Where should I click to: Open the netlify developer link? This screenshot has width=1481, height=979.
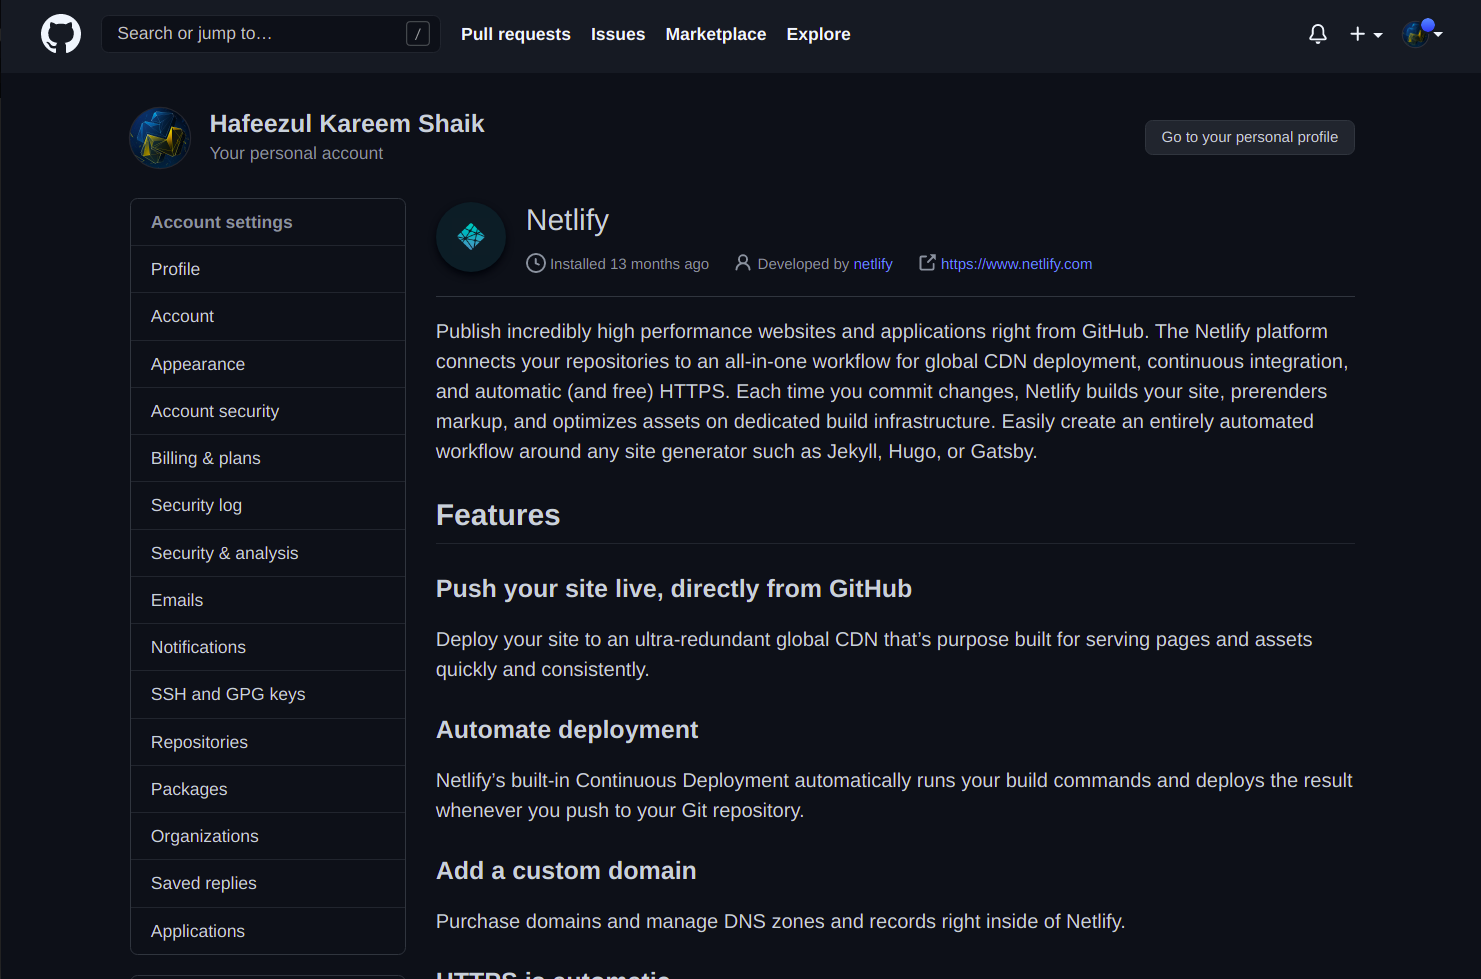[x=873, y=264]
